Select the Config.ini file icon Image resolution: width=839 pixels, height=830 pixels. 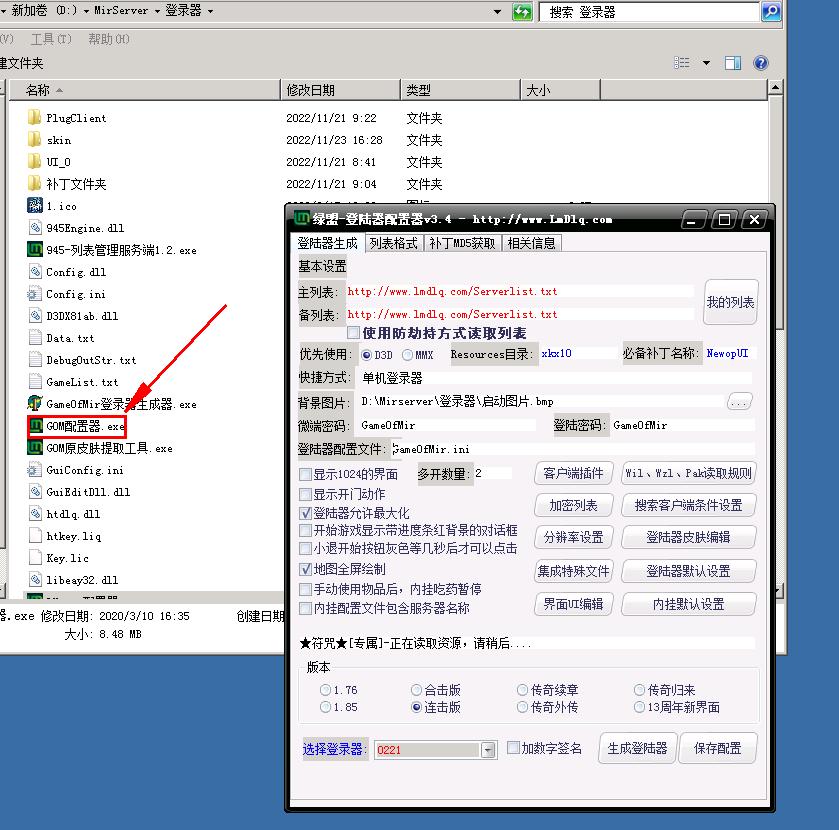35,294
